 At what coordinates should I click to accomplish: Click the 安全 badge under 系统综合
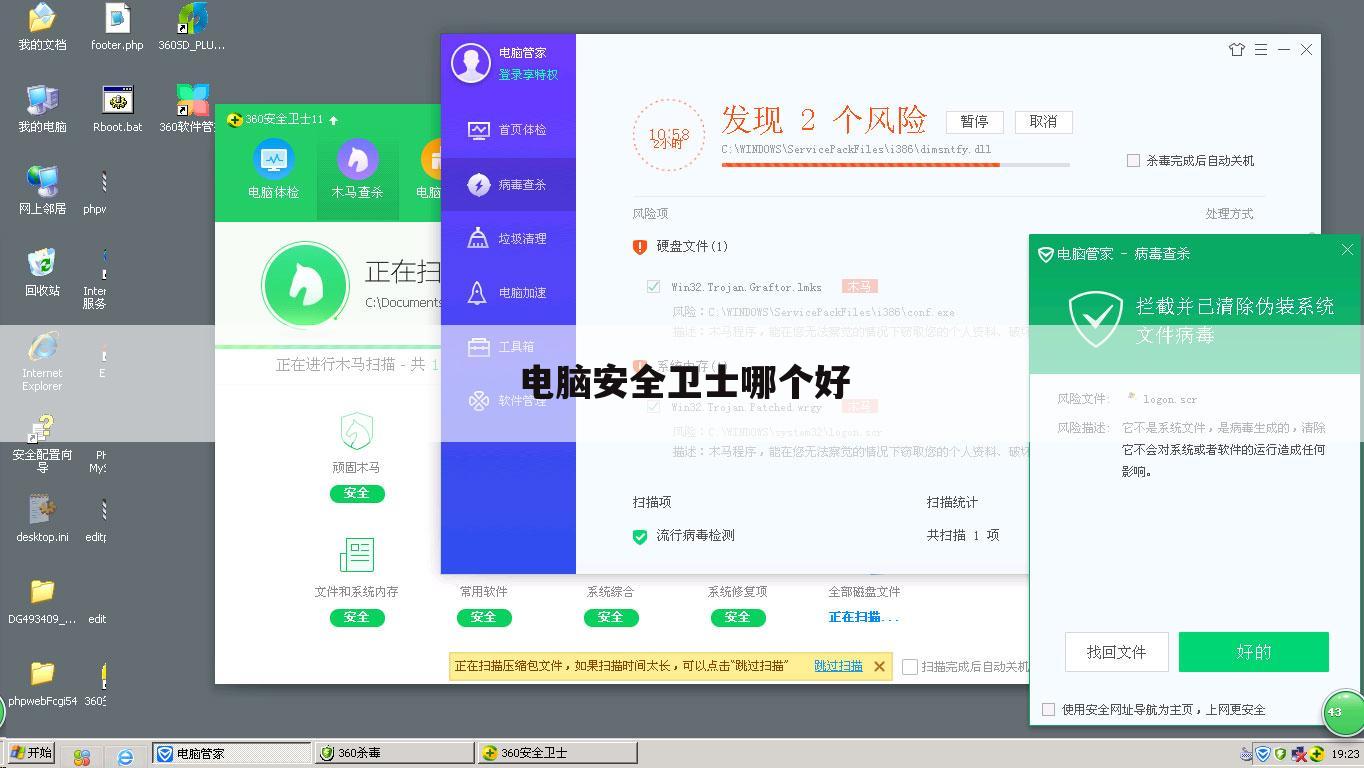point(610,617)
